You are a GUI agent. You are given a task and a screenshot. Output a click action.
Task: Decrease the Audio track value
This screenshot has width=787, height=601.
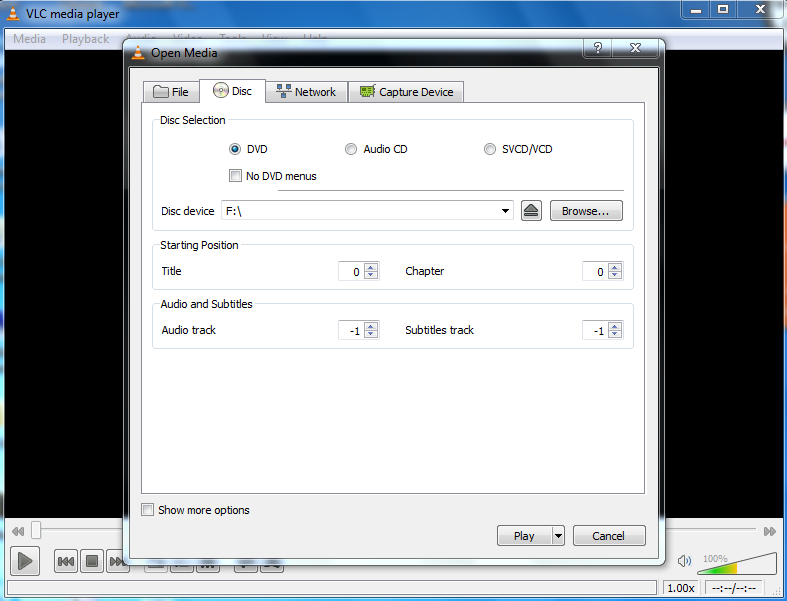click(371, 334)
